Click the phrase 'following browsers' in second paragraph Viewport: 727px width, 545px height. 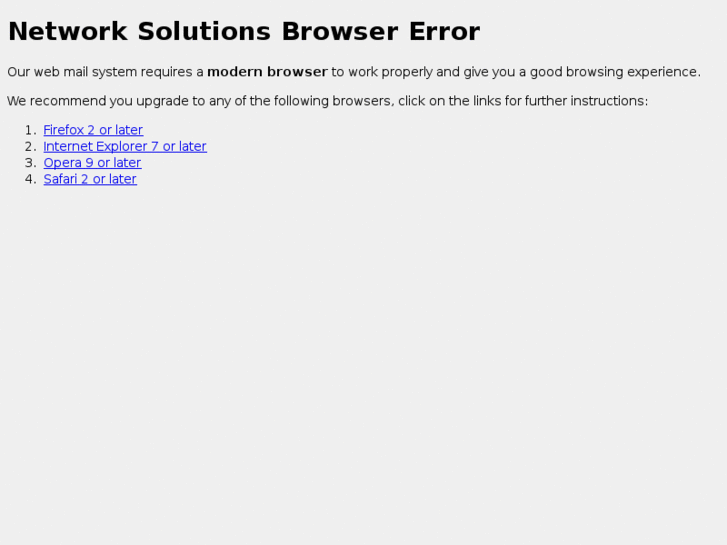(332, 101)
